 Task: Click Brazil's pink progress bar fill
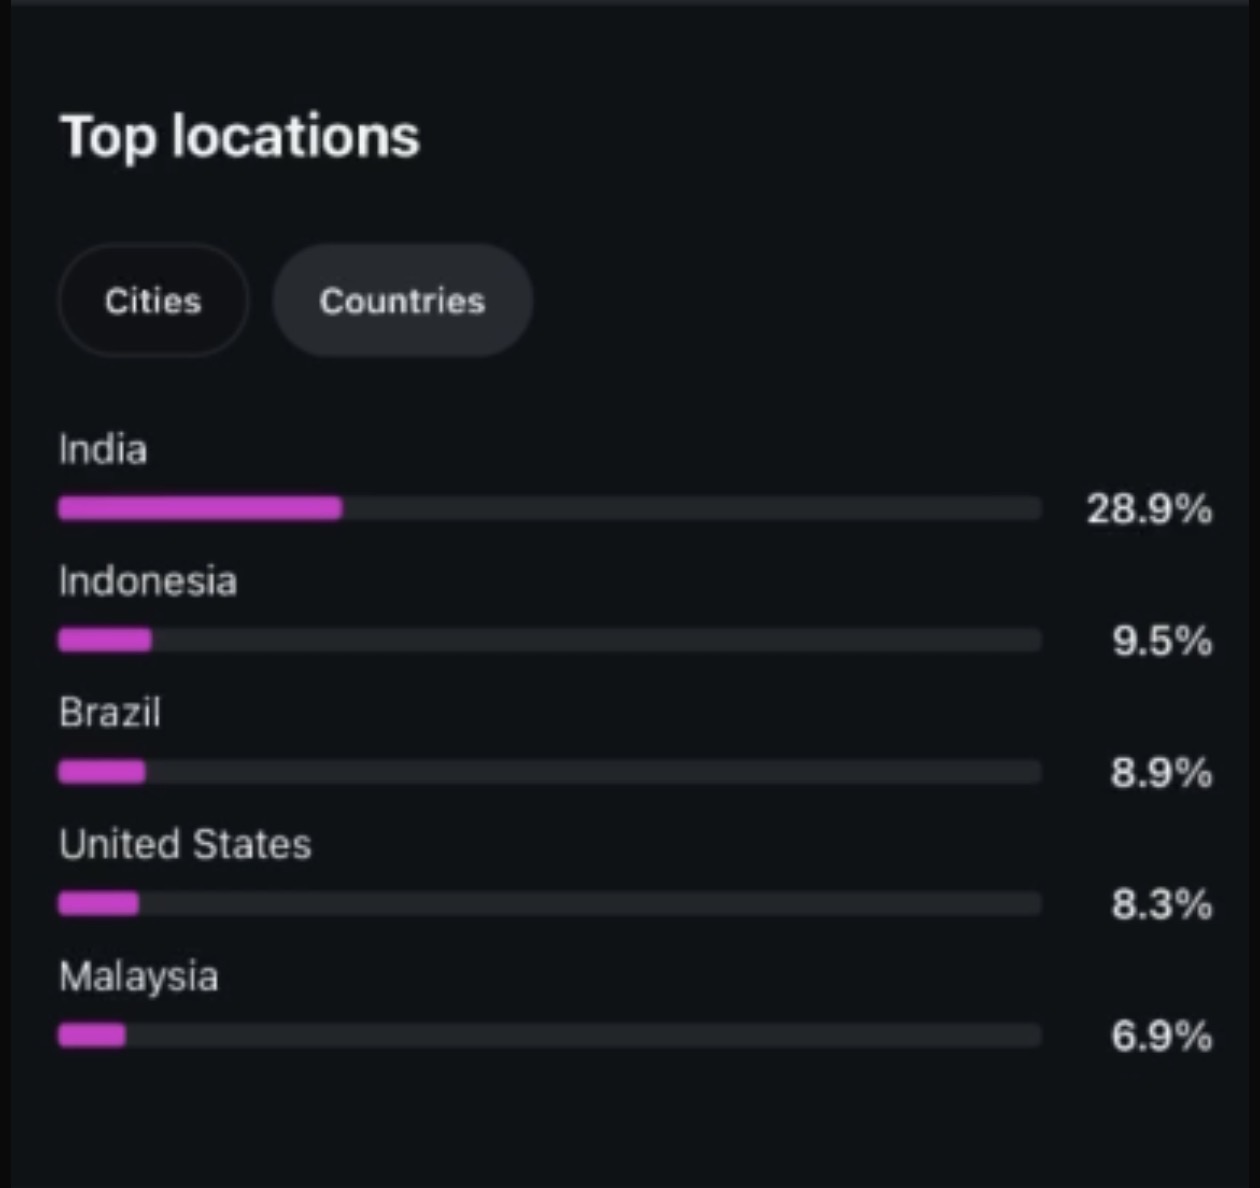tap(102, 772)
